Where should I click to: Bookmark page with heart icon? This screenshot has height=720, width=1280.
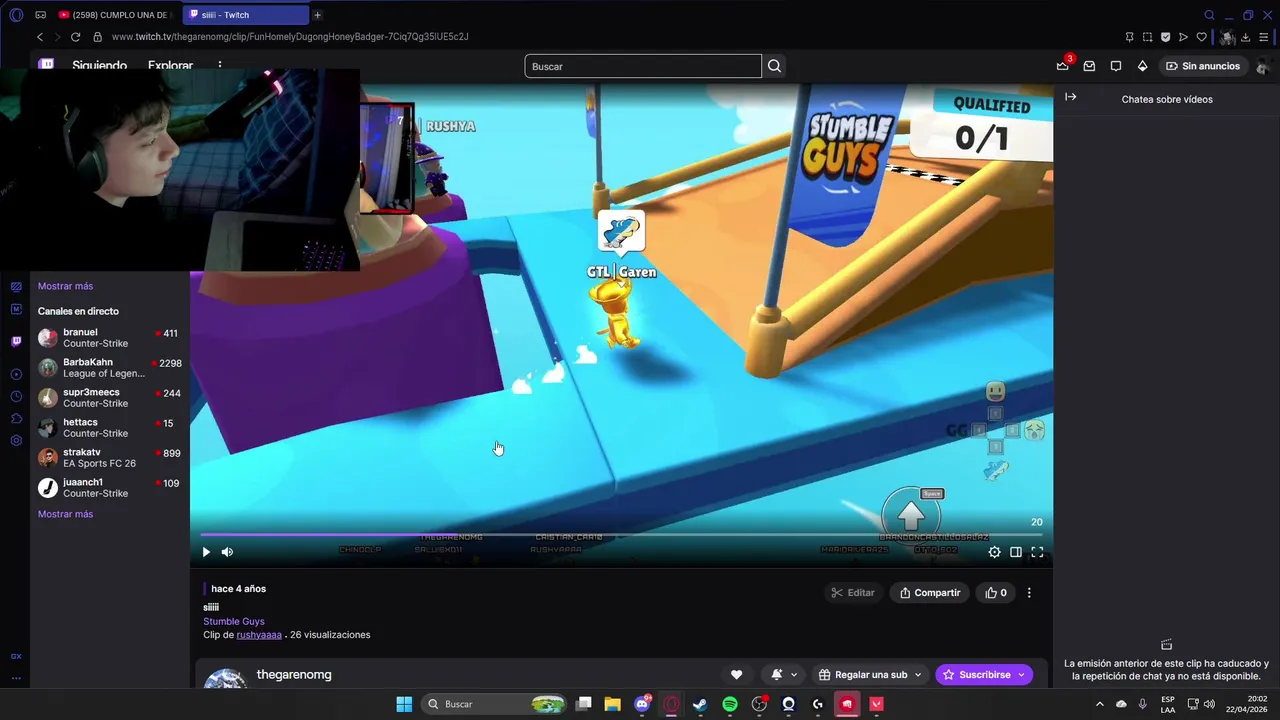click(x=1201, y=37)
